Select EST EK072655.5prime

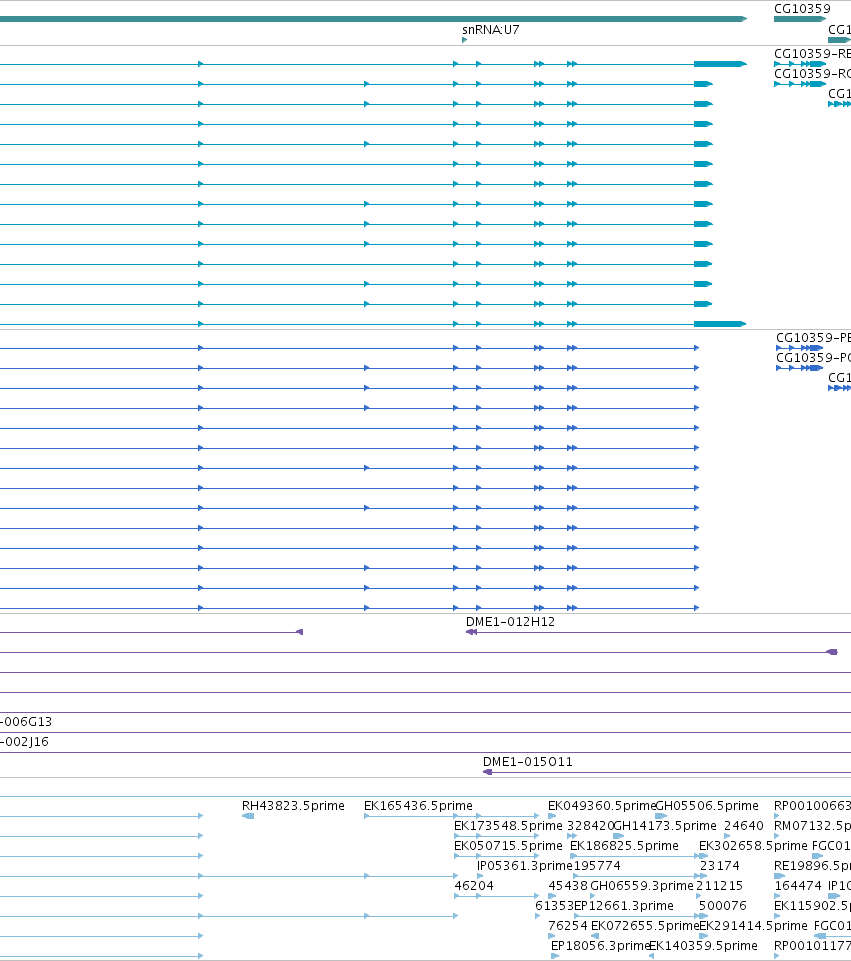(x=645, y=925)
